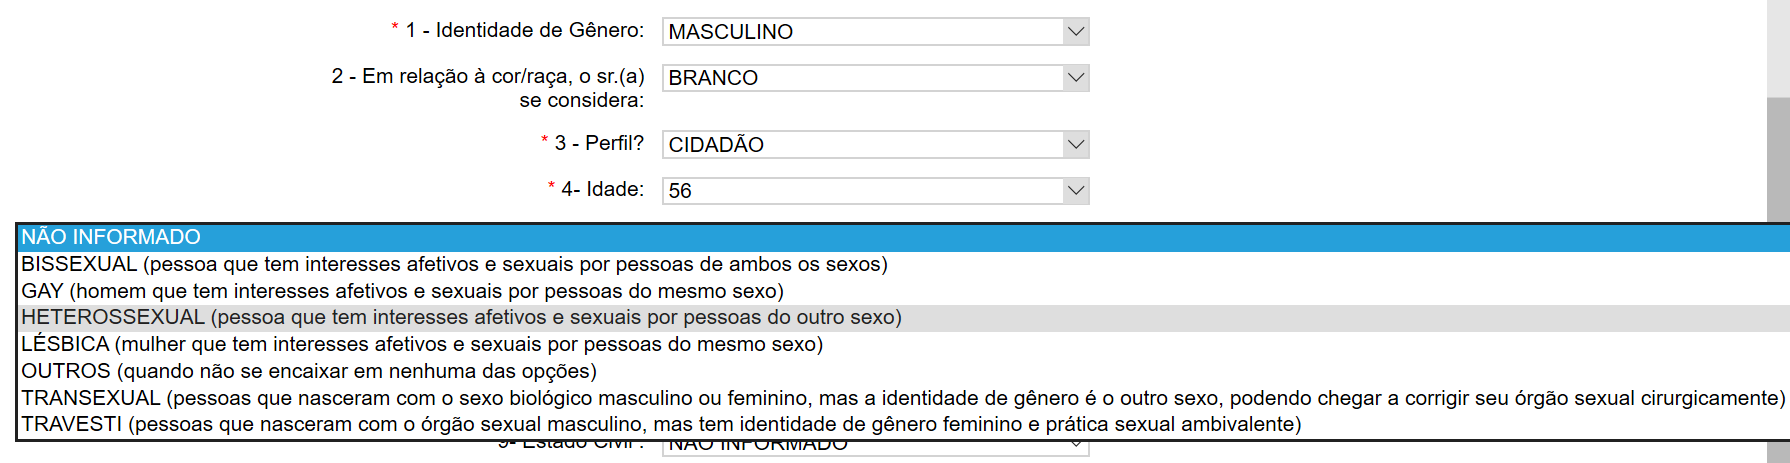This screenshot has width=1790, height=463.
Task: Click the Idade field label
Action: [x=602, y=190]
